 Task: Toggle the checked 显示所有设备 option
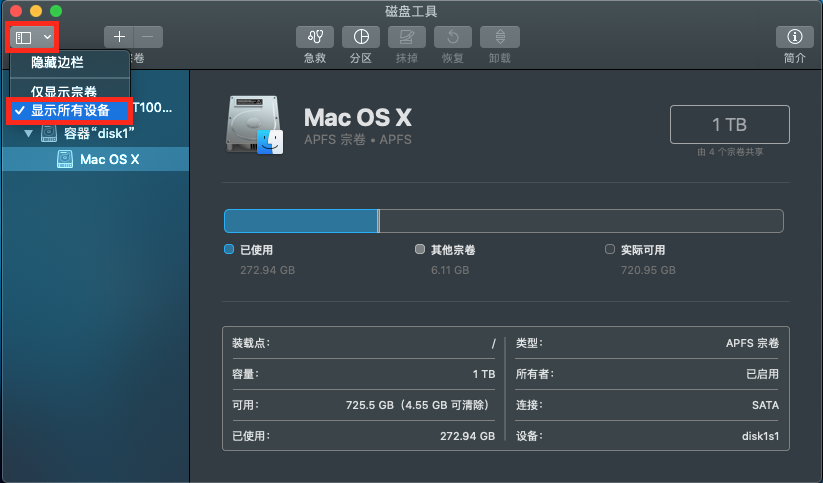coord(70,110)
